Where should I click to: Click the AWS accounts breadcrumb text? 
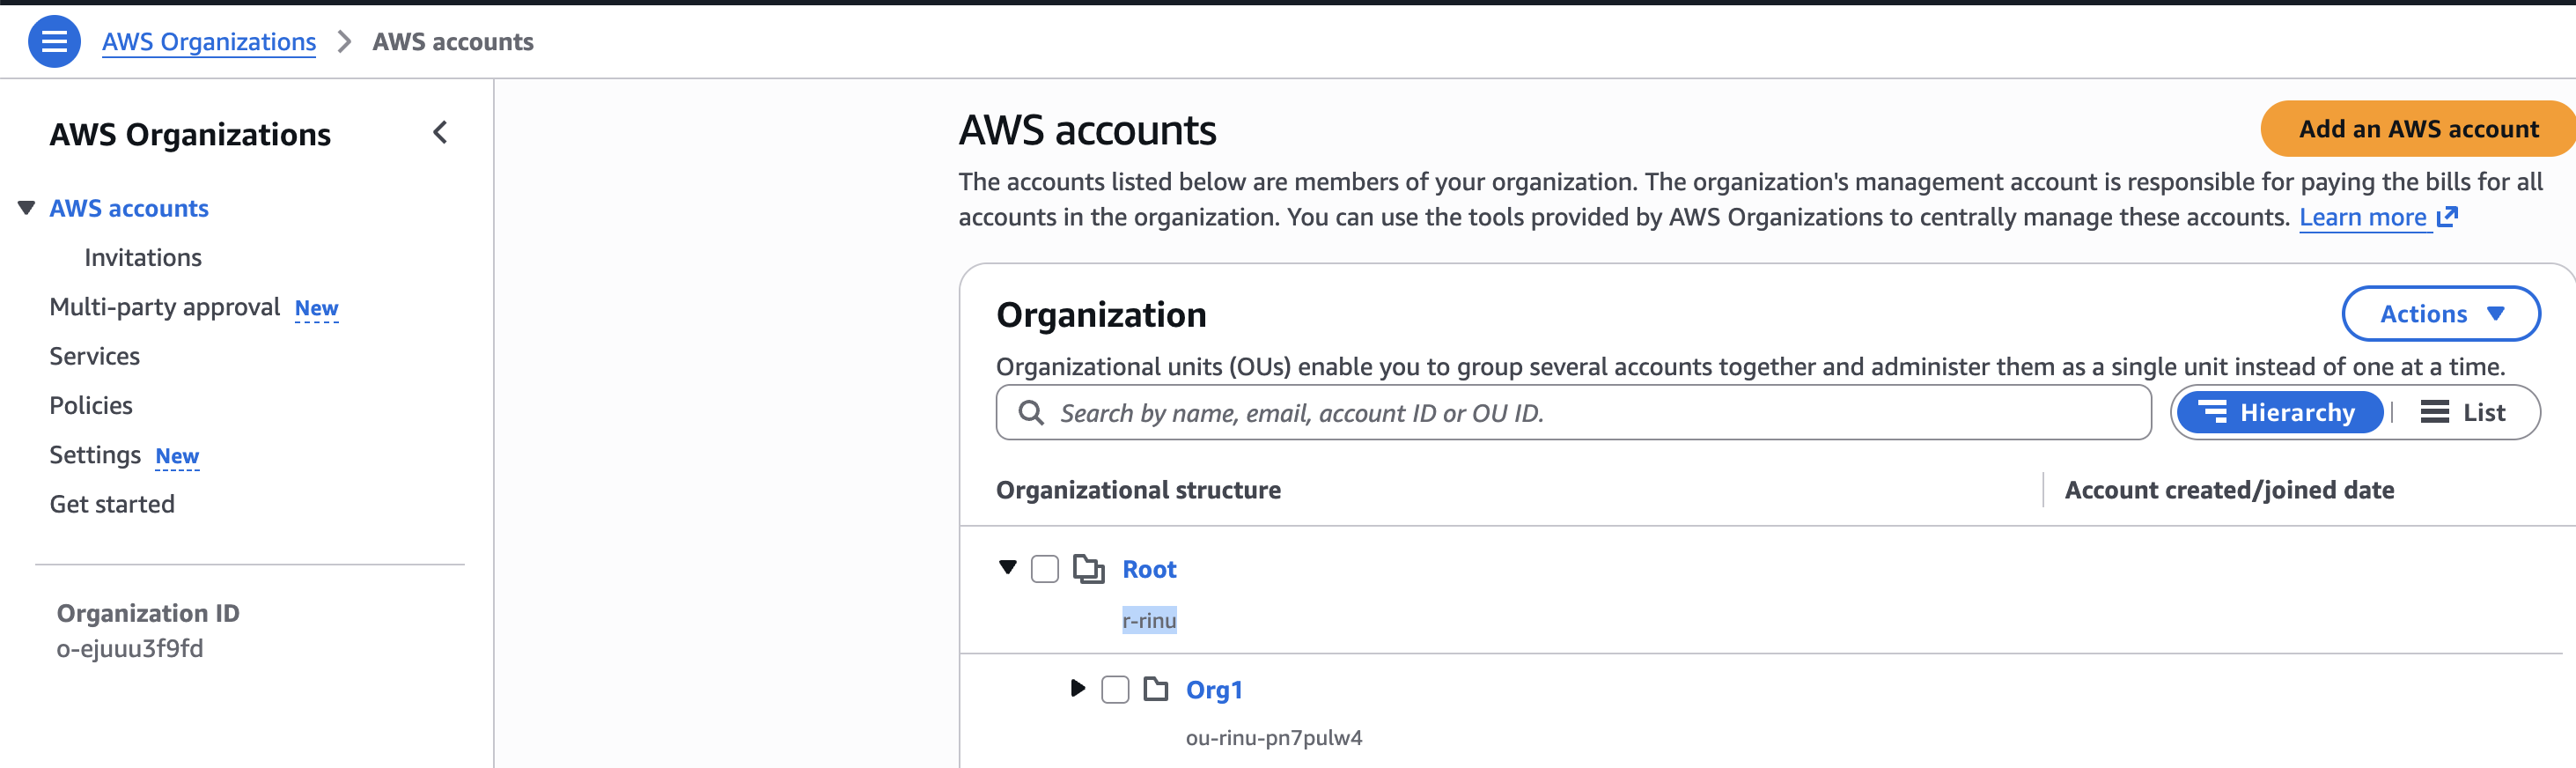coord(453,42)
